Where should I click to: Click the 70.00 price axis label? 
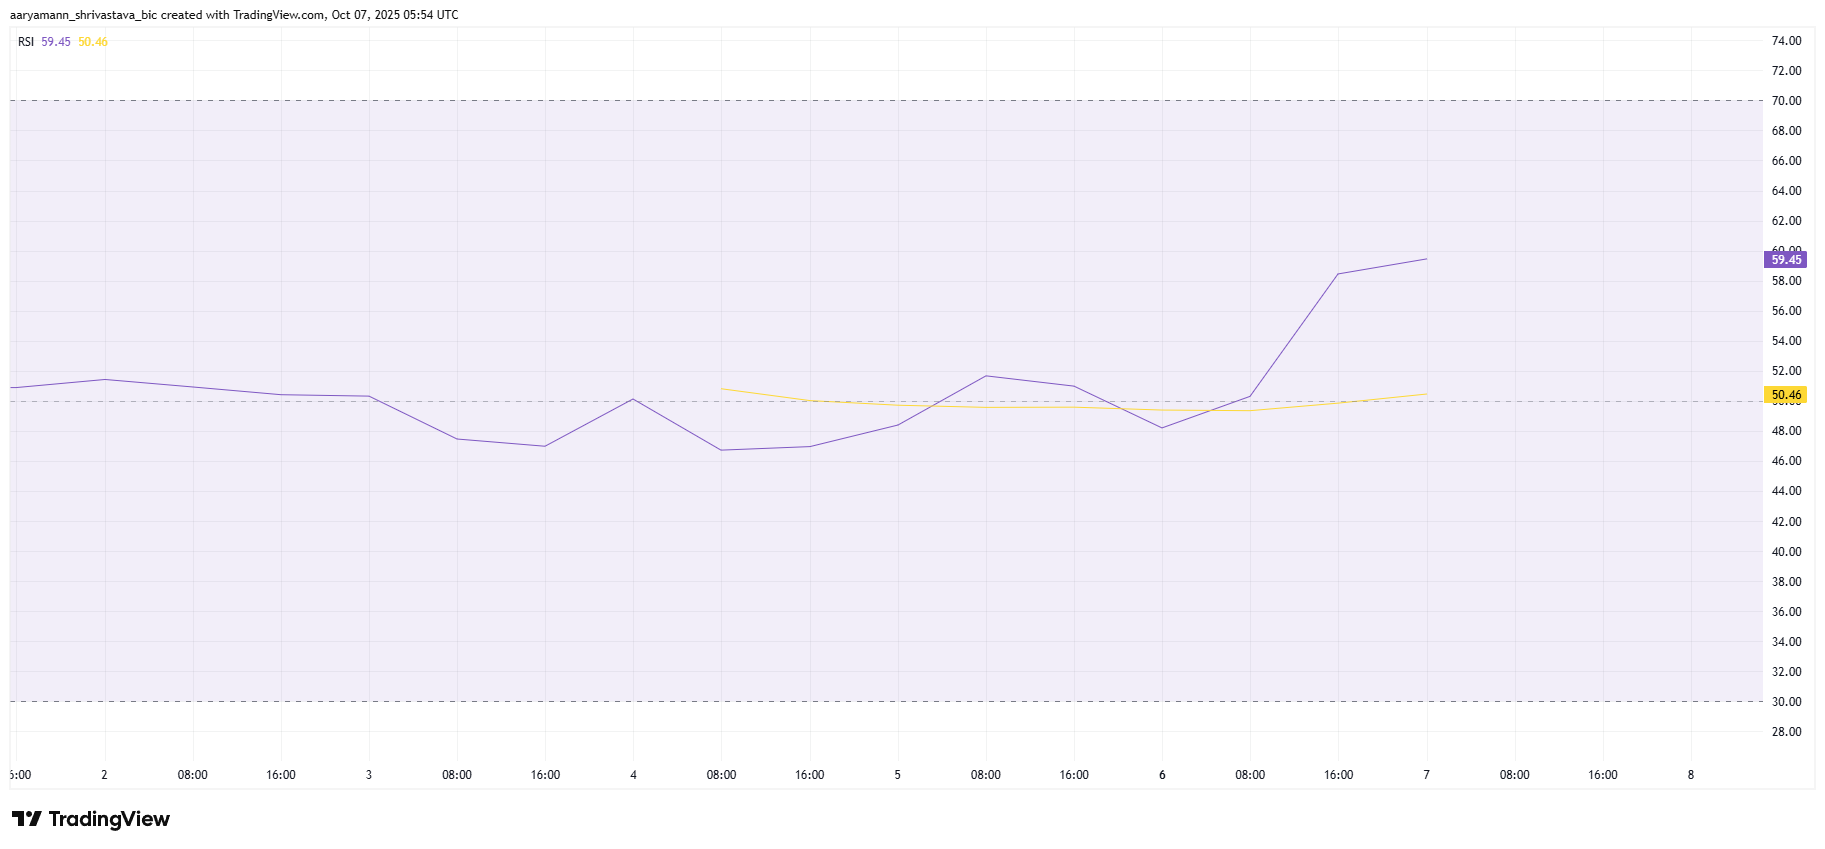click(x=1786, y=101)
